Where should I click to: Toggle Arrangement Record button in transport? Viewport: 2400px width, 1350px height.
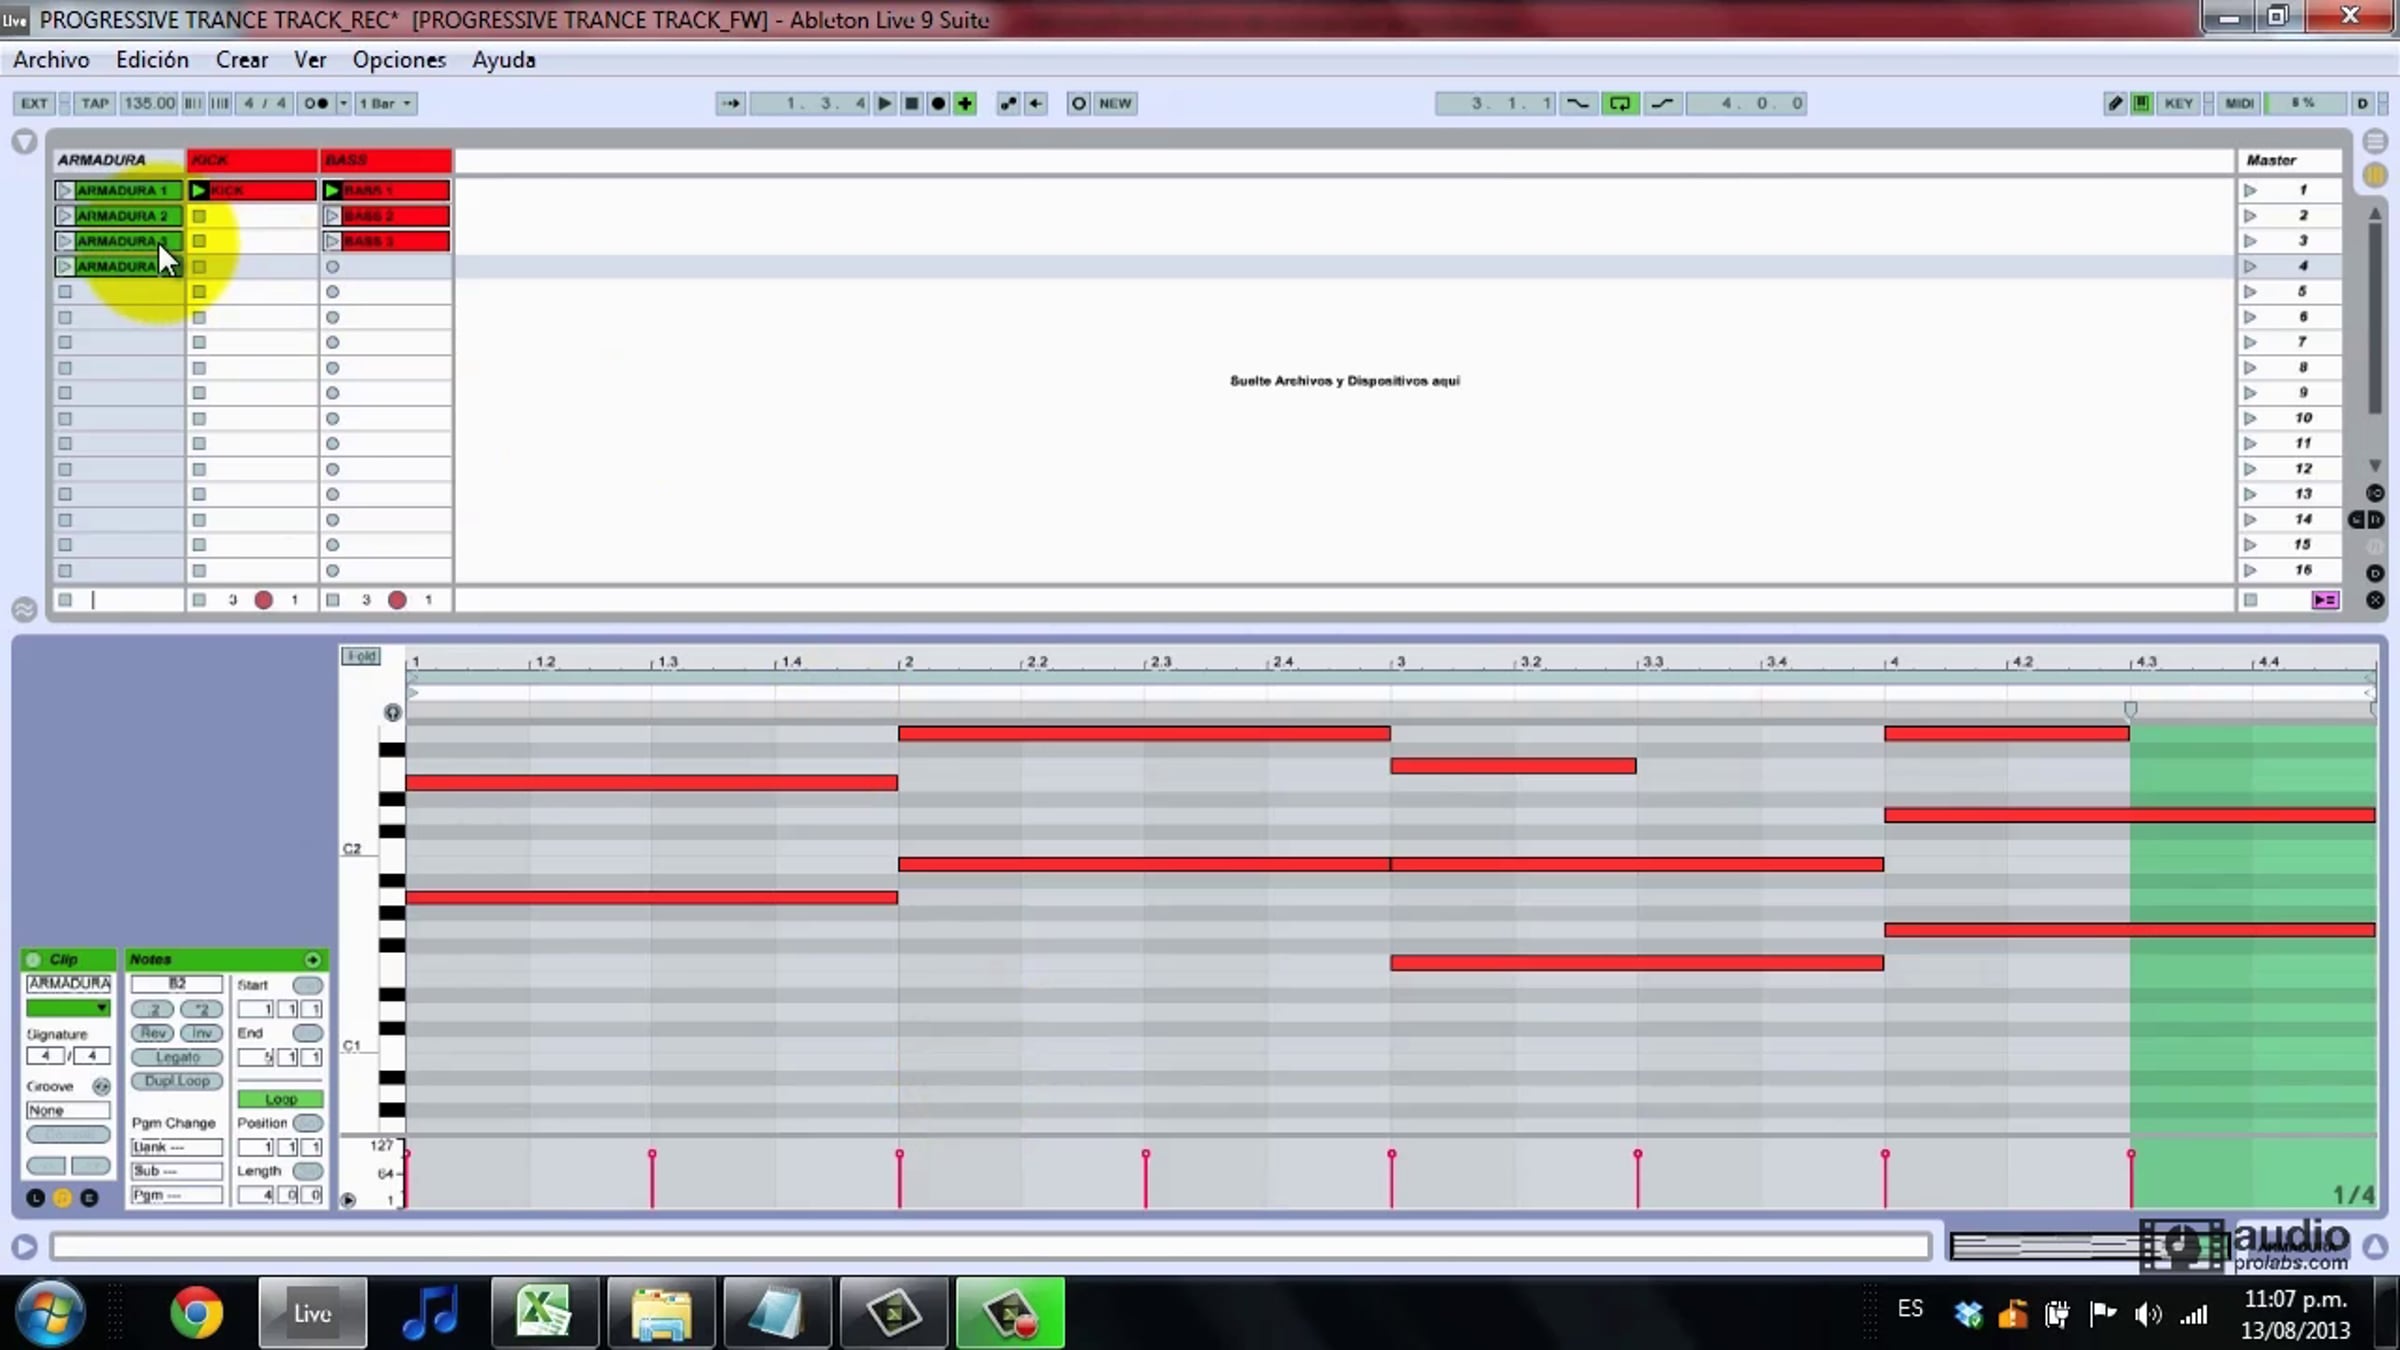click(x=938, y=103)
